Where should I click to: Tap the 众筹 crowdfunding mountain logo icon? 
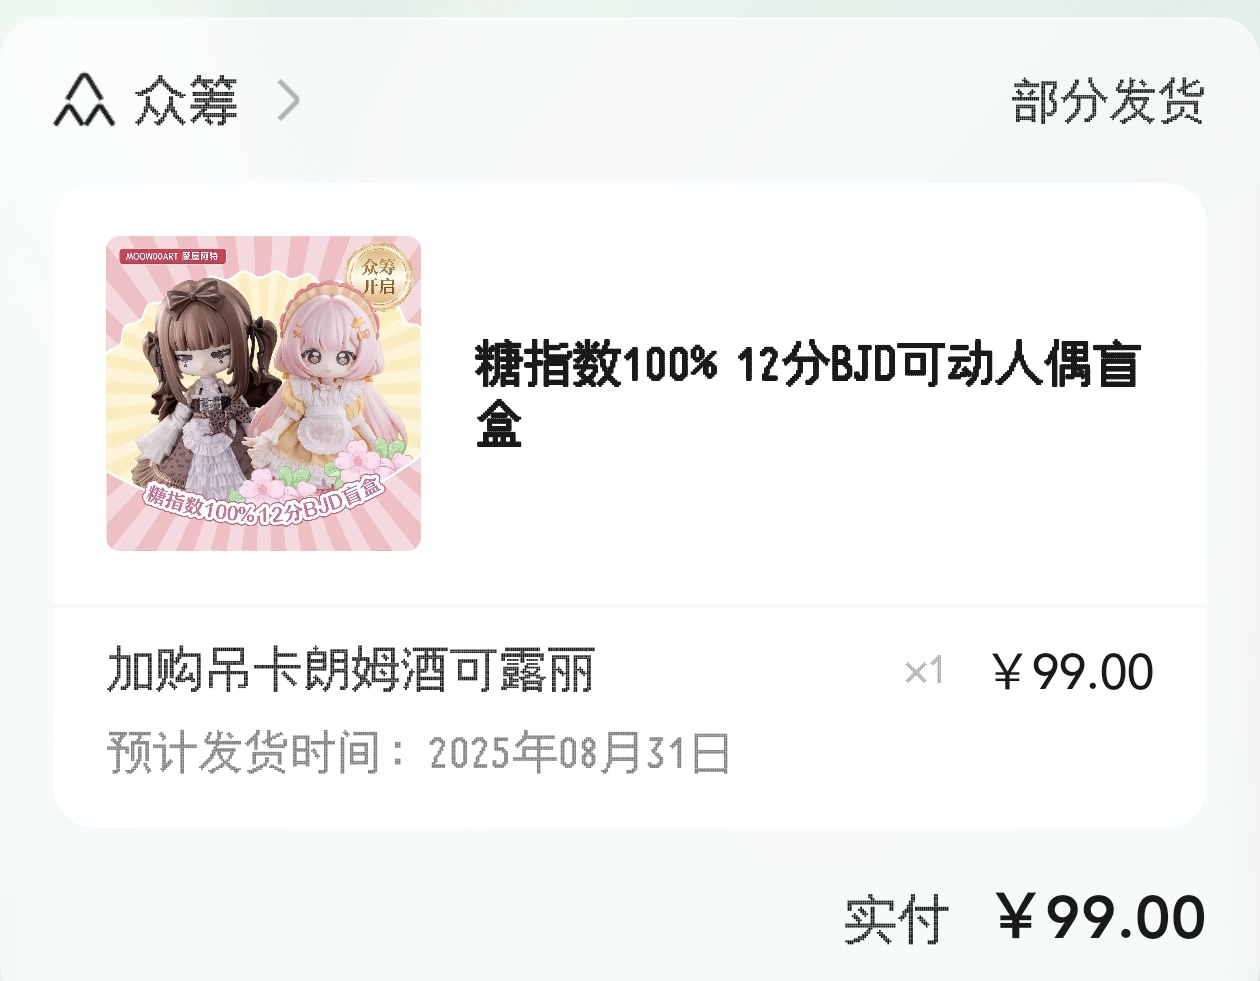point(84,100)
